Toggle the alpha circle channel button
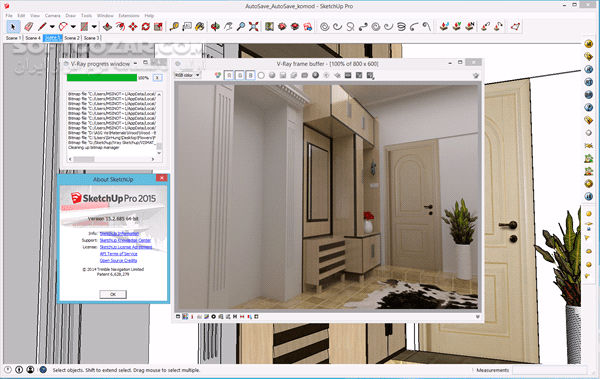 (261, 75)
